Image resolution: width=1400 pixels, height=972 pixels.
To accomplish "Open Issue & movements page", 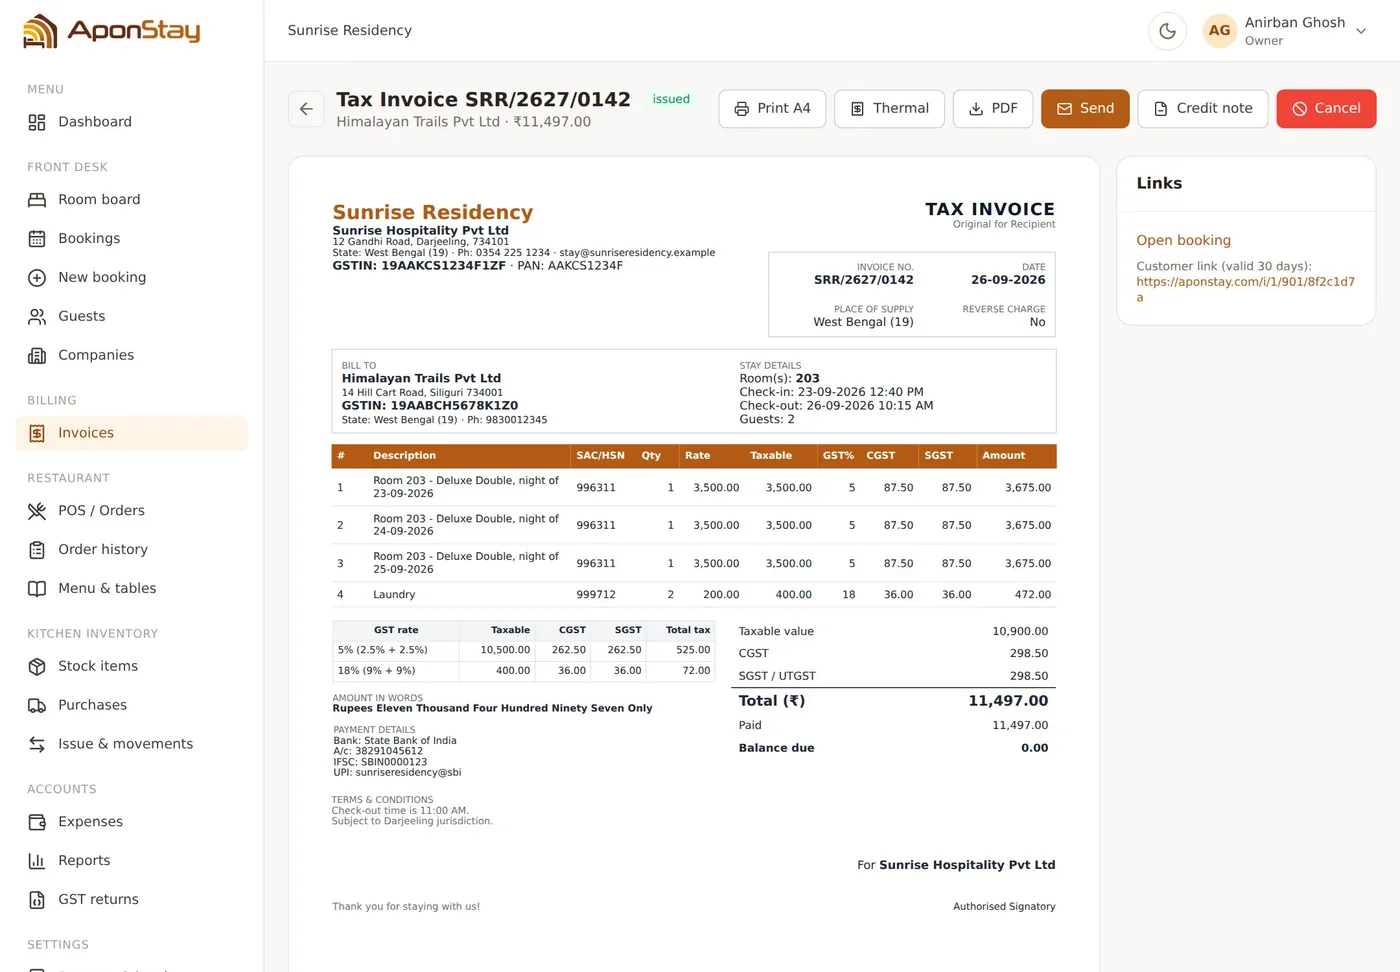I will [132, 745].
